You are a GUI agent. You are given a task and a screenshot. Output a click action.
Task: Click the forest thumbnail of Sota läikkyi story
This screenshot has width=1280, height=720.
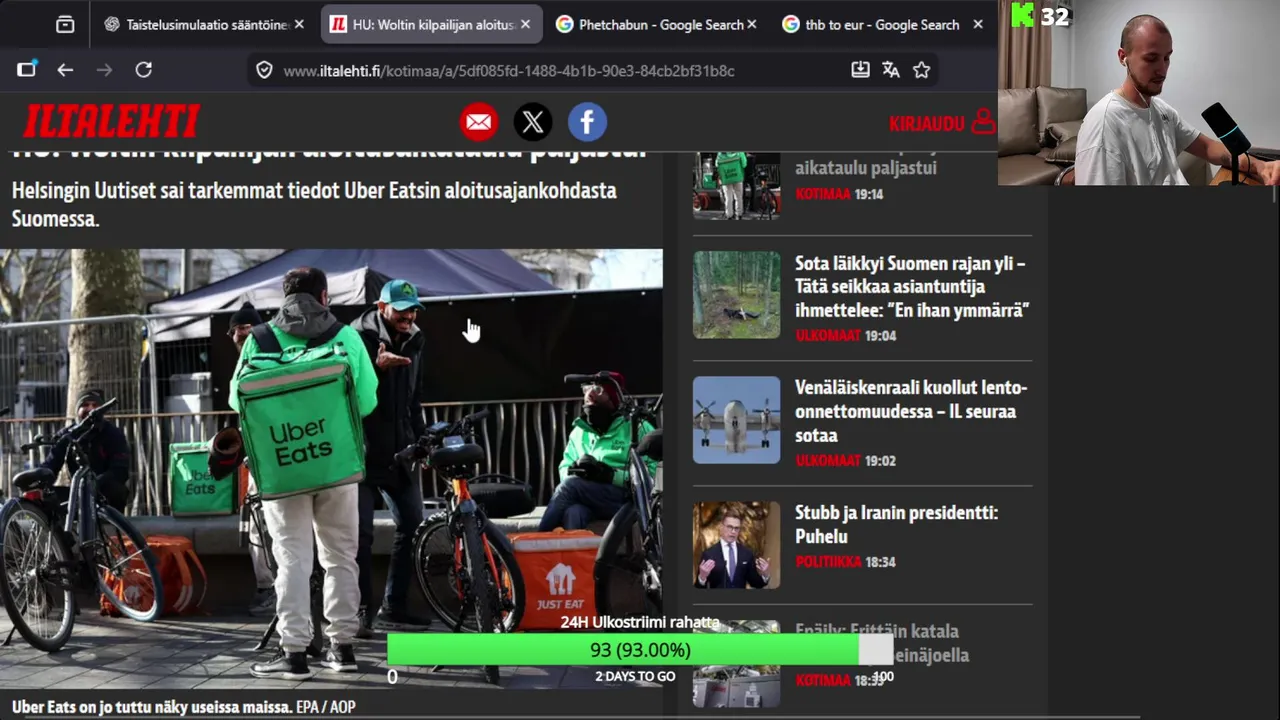(x=737, y=295)
